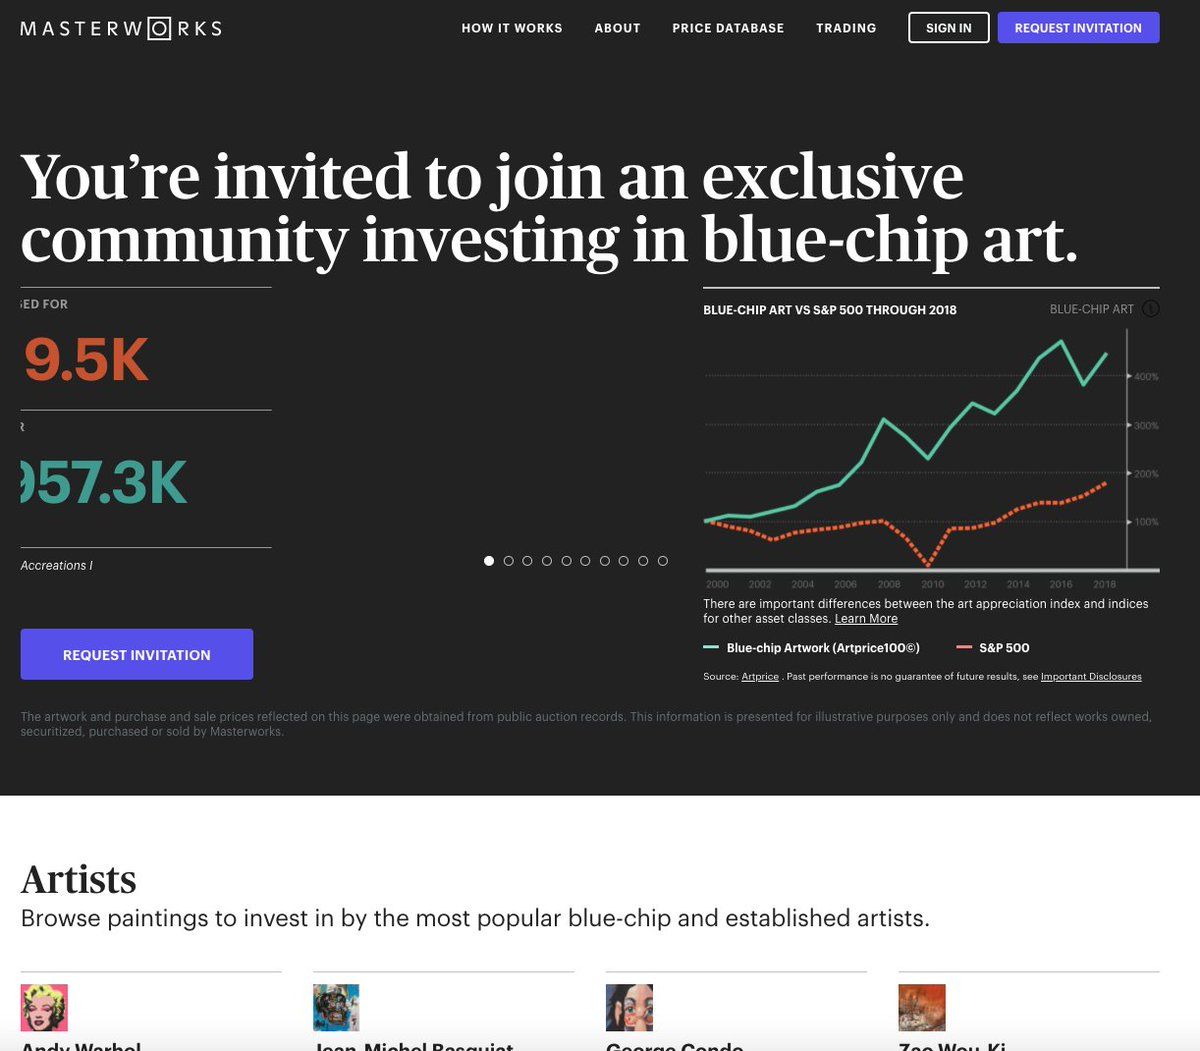Click the large Request Invitation button below stats
1200x1051 pixels.
tap(137, 655)
